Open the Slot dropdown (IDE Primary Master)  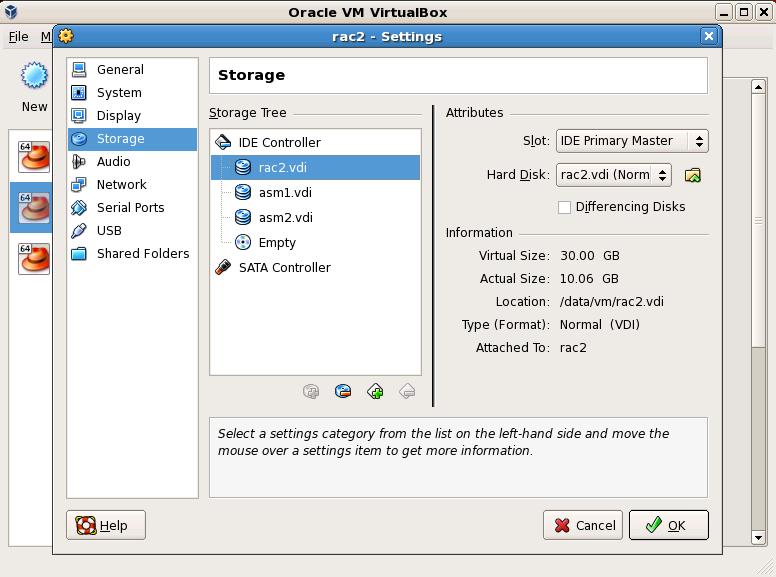(632, 141)
